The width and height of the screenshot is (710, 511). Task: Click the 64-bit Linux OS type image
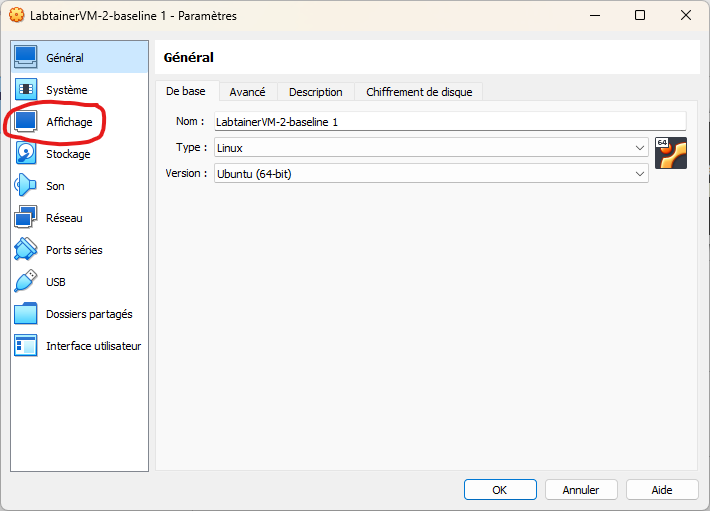(x=671, y=153)
